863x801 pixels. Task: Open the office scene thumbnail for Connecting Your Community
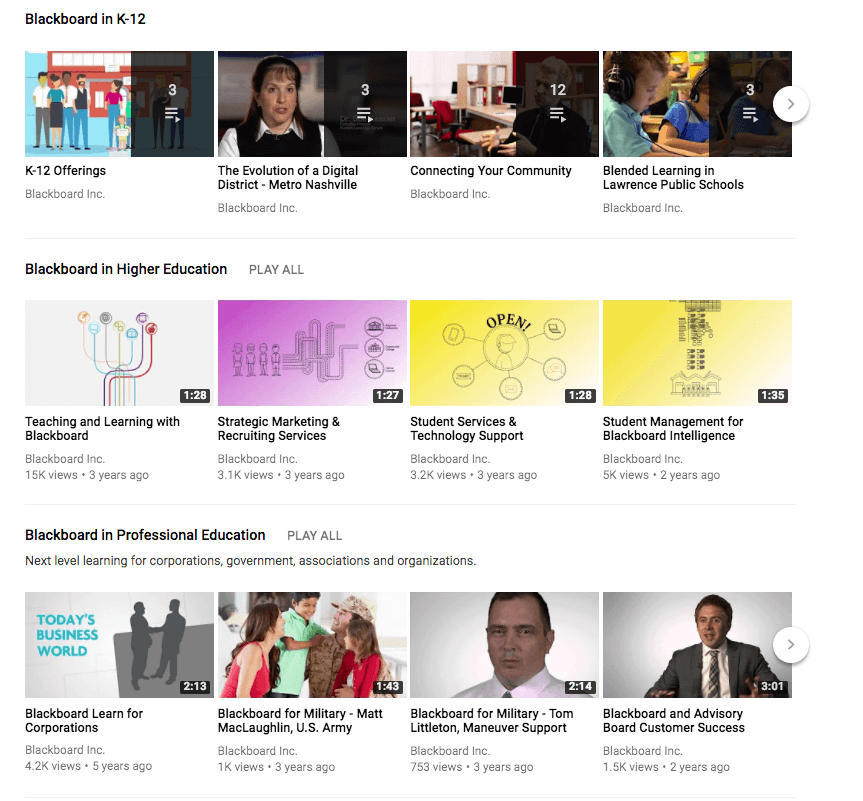(505, 104)
